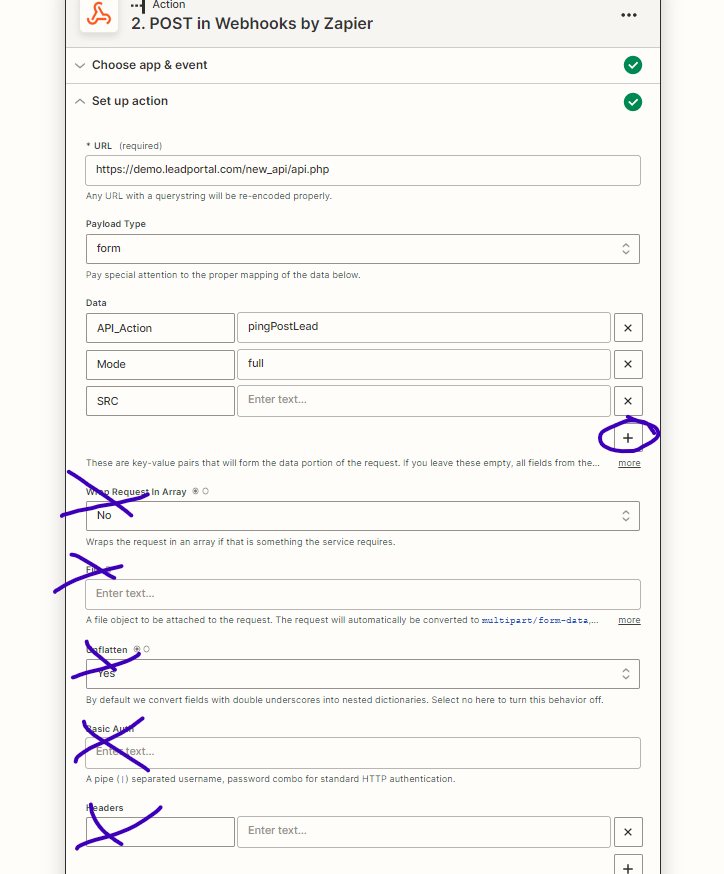Remove the Headers row
Screen dimensions: 724x874
point(628,832)
